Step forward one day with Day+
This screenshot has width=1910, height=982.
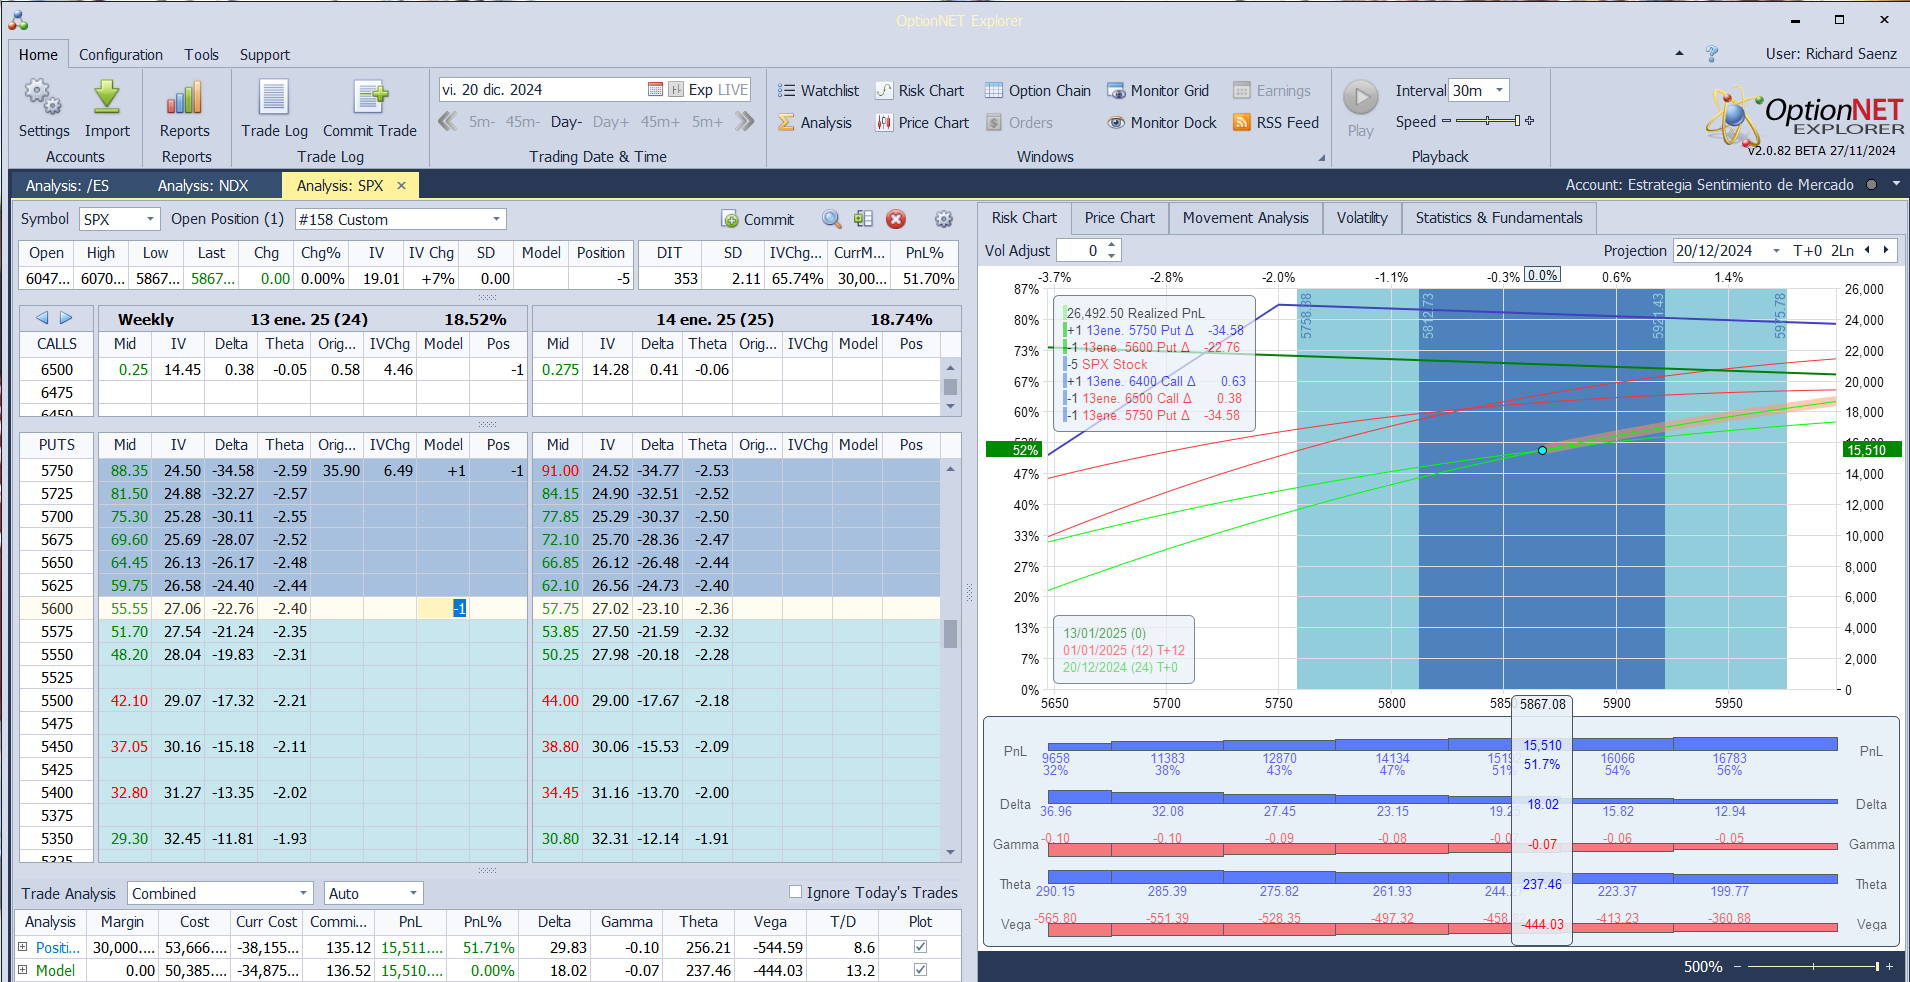[x=611, y=122]
